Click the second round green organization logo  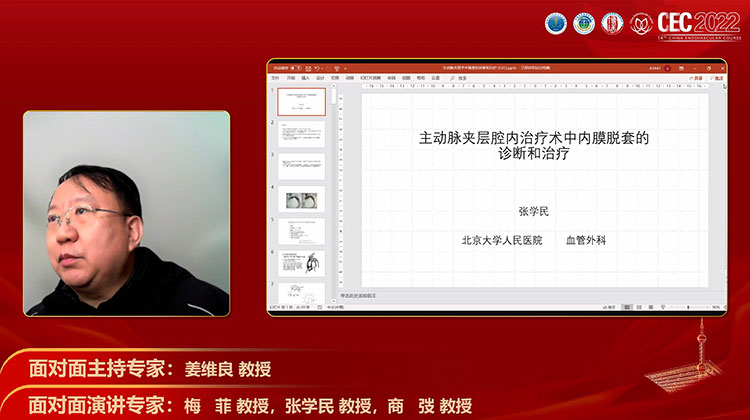(584, 23)
